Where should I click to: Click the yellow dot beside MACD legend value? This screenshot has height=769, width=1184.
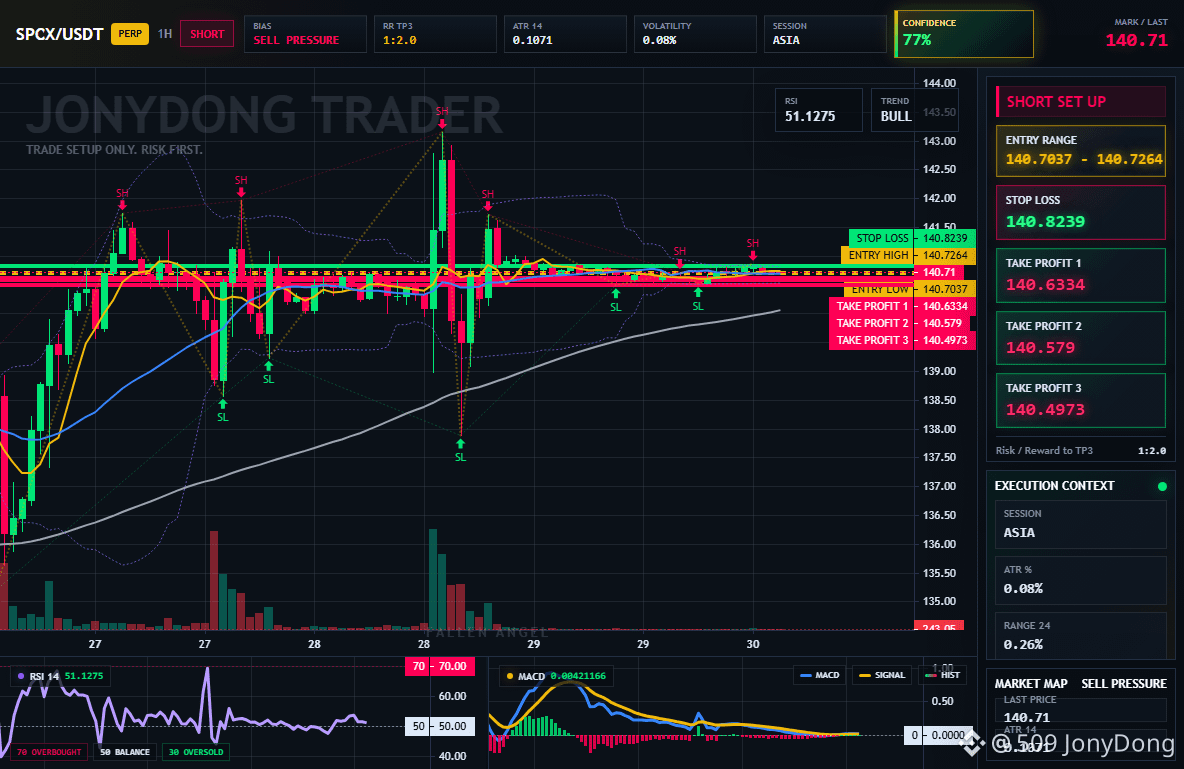click(510, 676)
